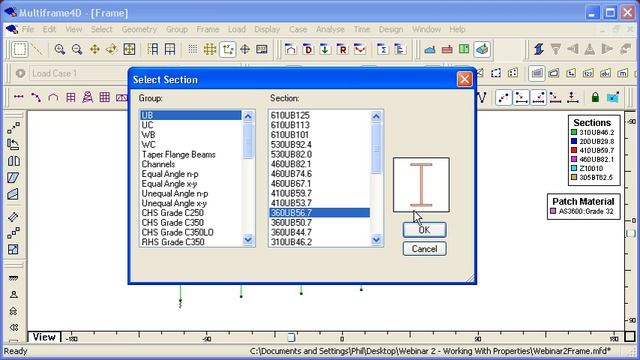Toggle the axes display icon
Screen dimensions: 640x360
[227, 50]
